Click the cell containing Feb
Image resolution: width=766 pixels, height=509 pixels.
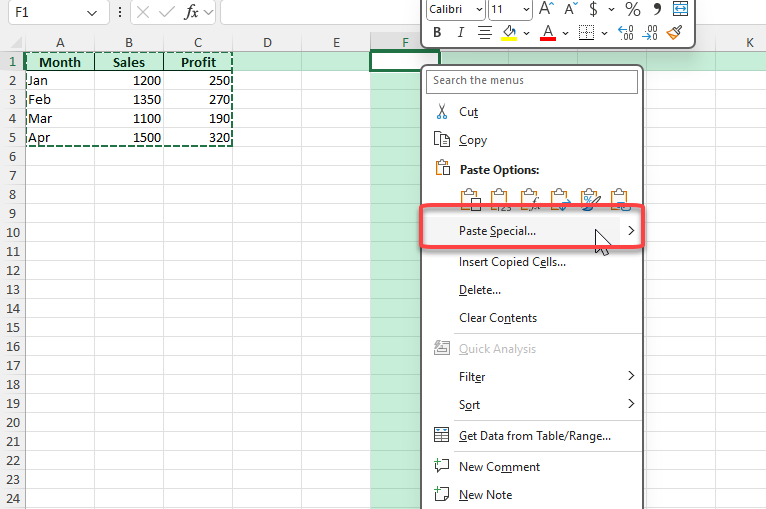tap(60, 100)
